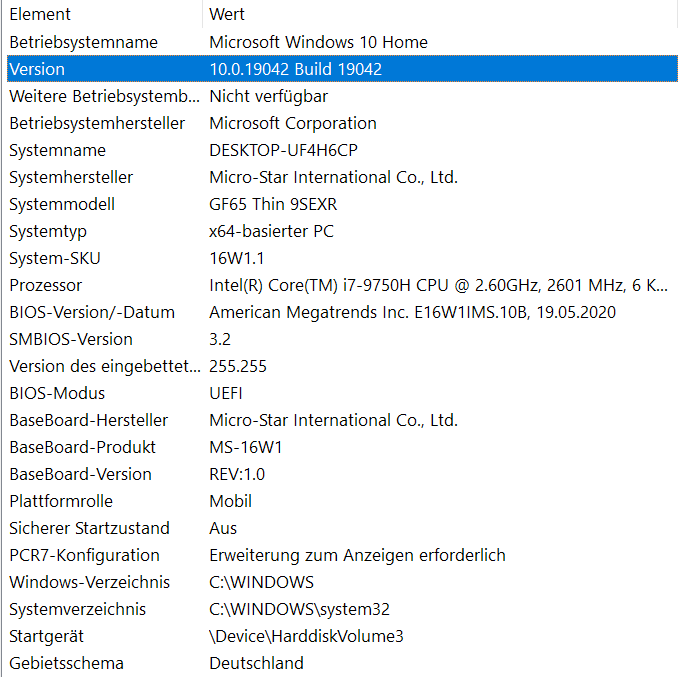Image resolution: width=697 pixels, height=677 pixels.
Task: Click BaseBoard-Hersteller value Micro-Star International
Action: click(x=333, y=421)
